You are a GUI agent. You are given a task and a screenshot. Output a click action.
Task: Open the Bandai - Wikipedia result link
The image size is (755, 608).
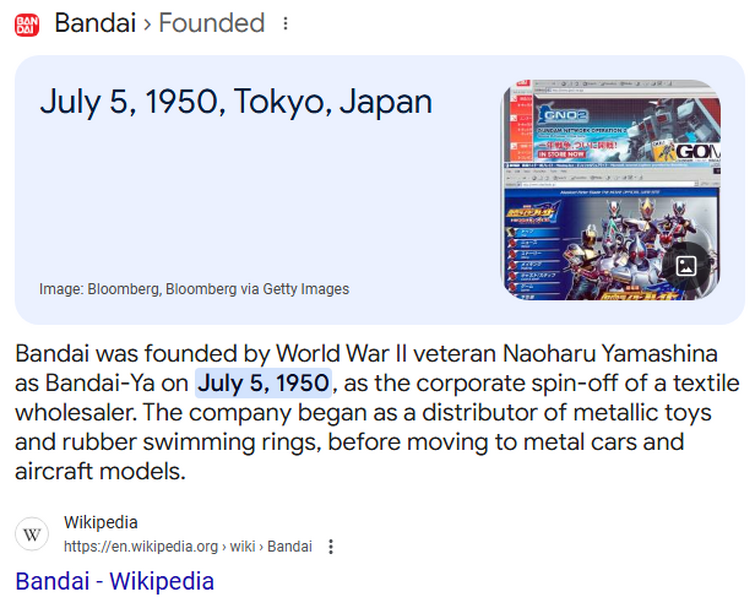115,581
